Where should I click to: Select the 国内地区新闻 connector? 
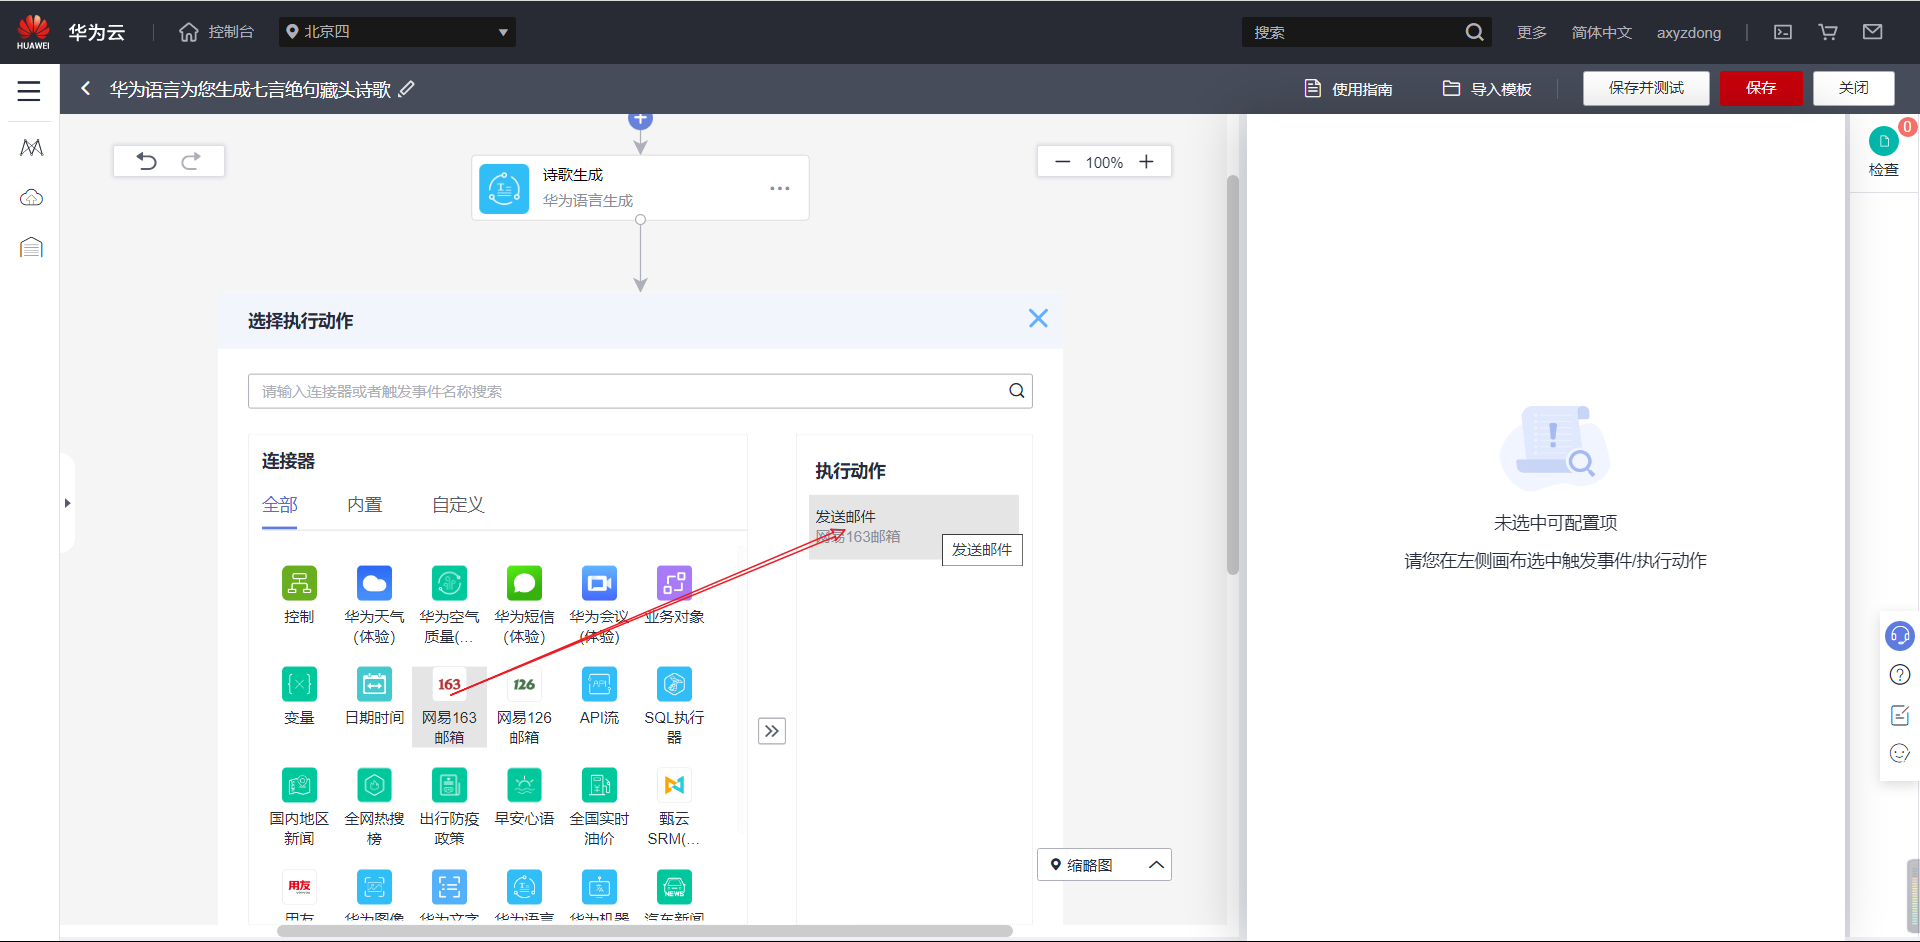tap(299, 807)
